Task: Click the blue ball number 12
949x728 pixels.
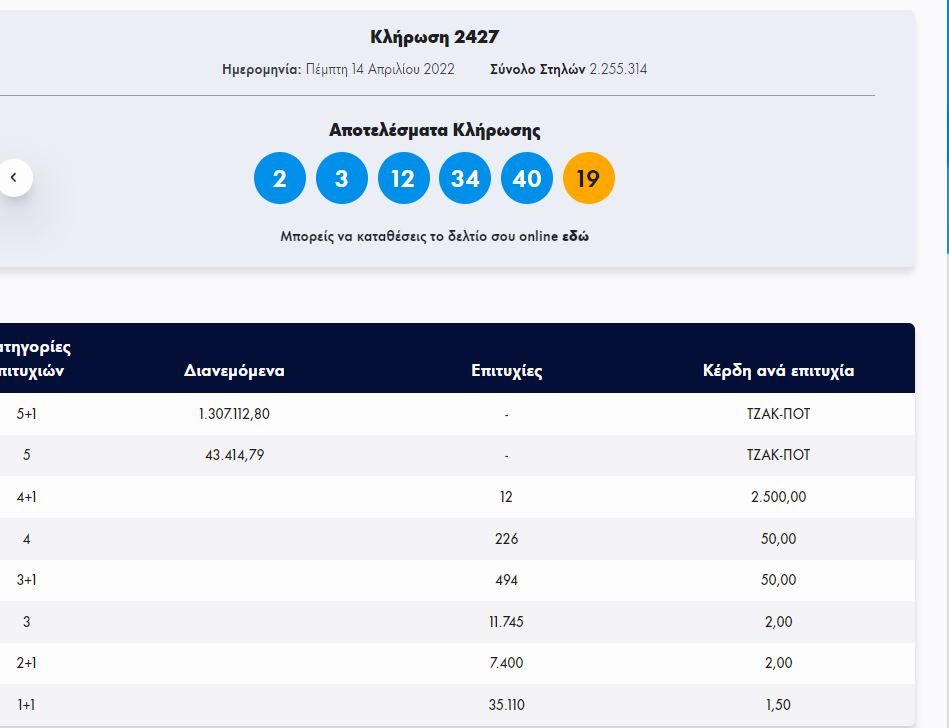Action: point(403,179)
